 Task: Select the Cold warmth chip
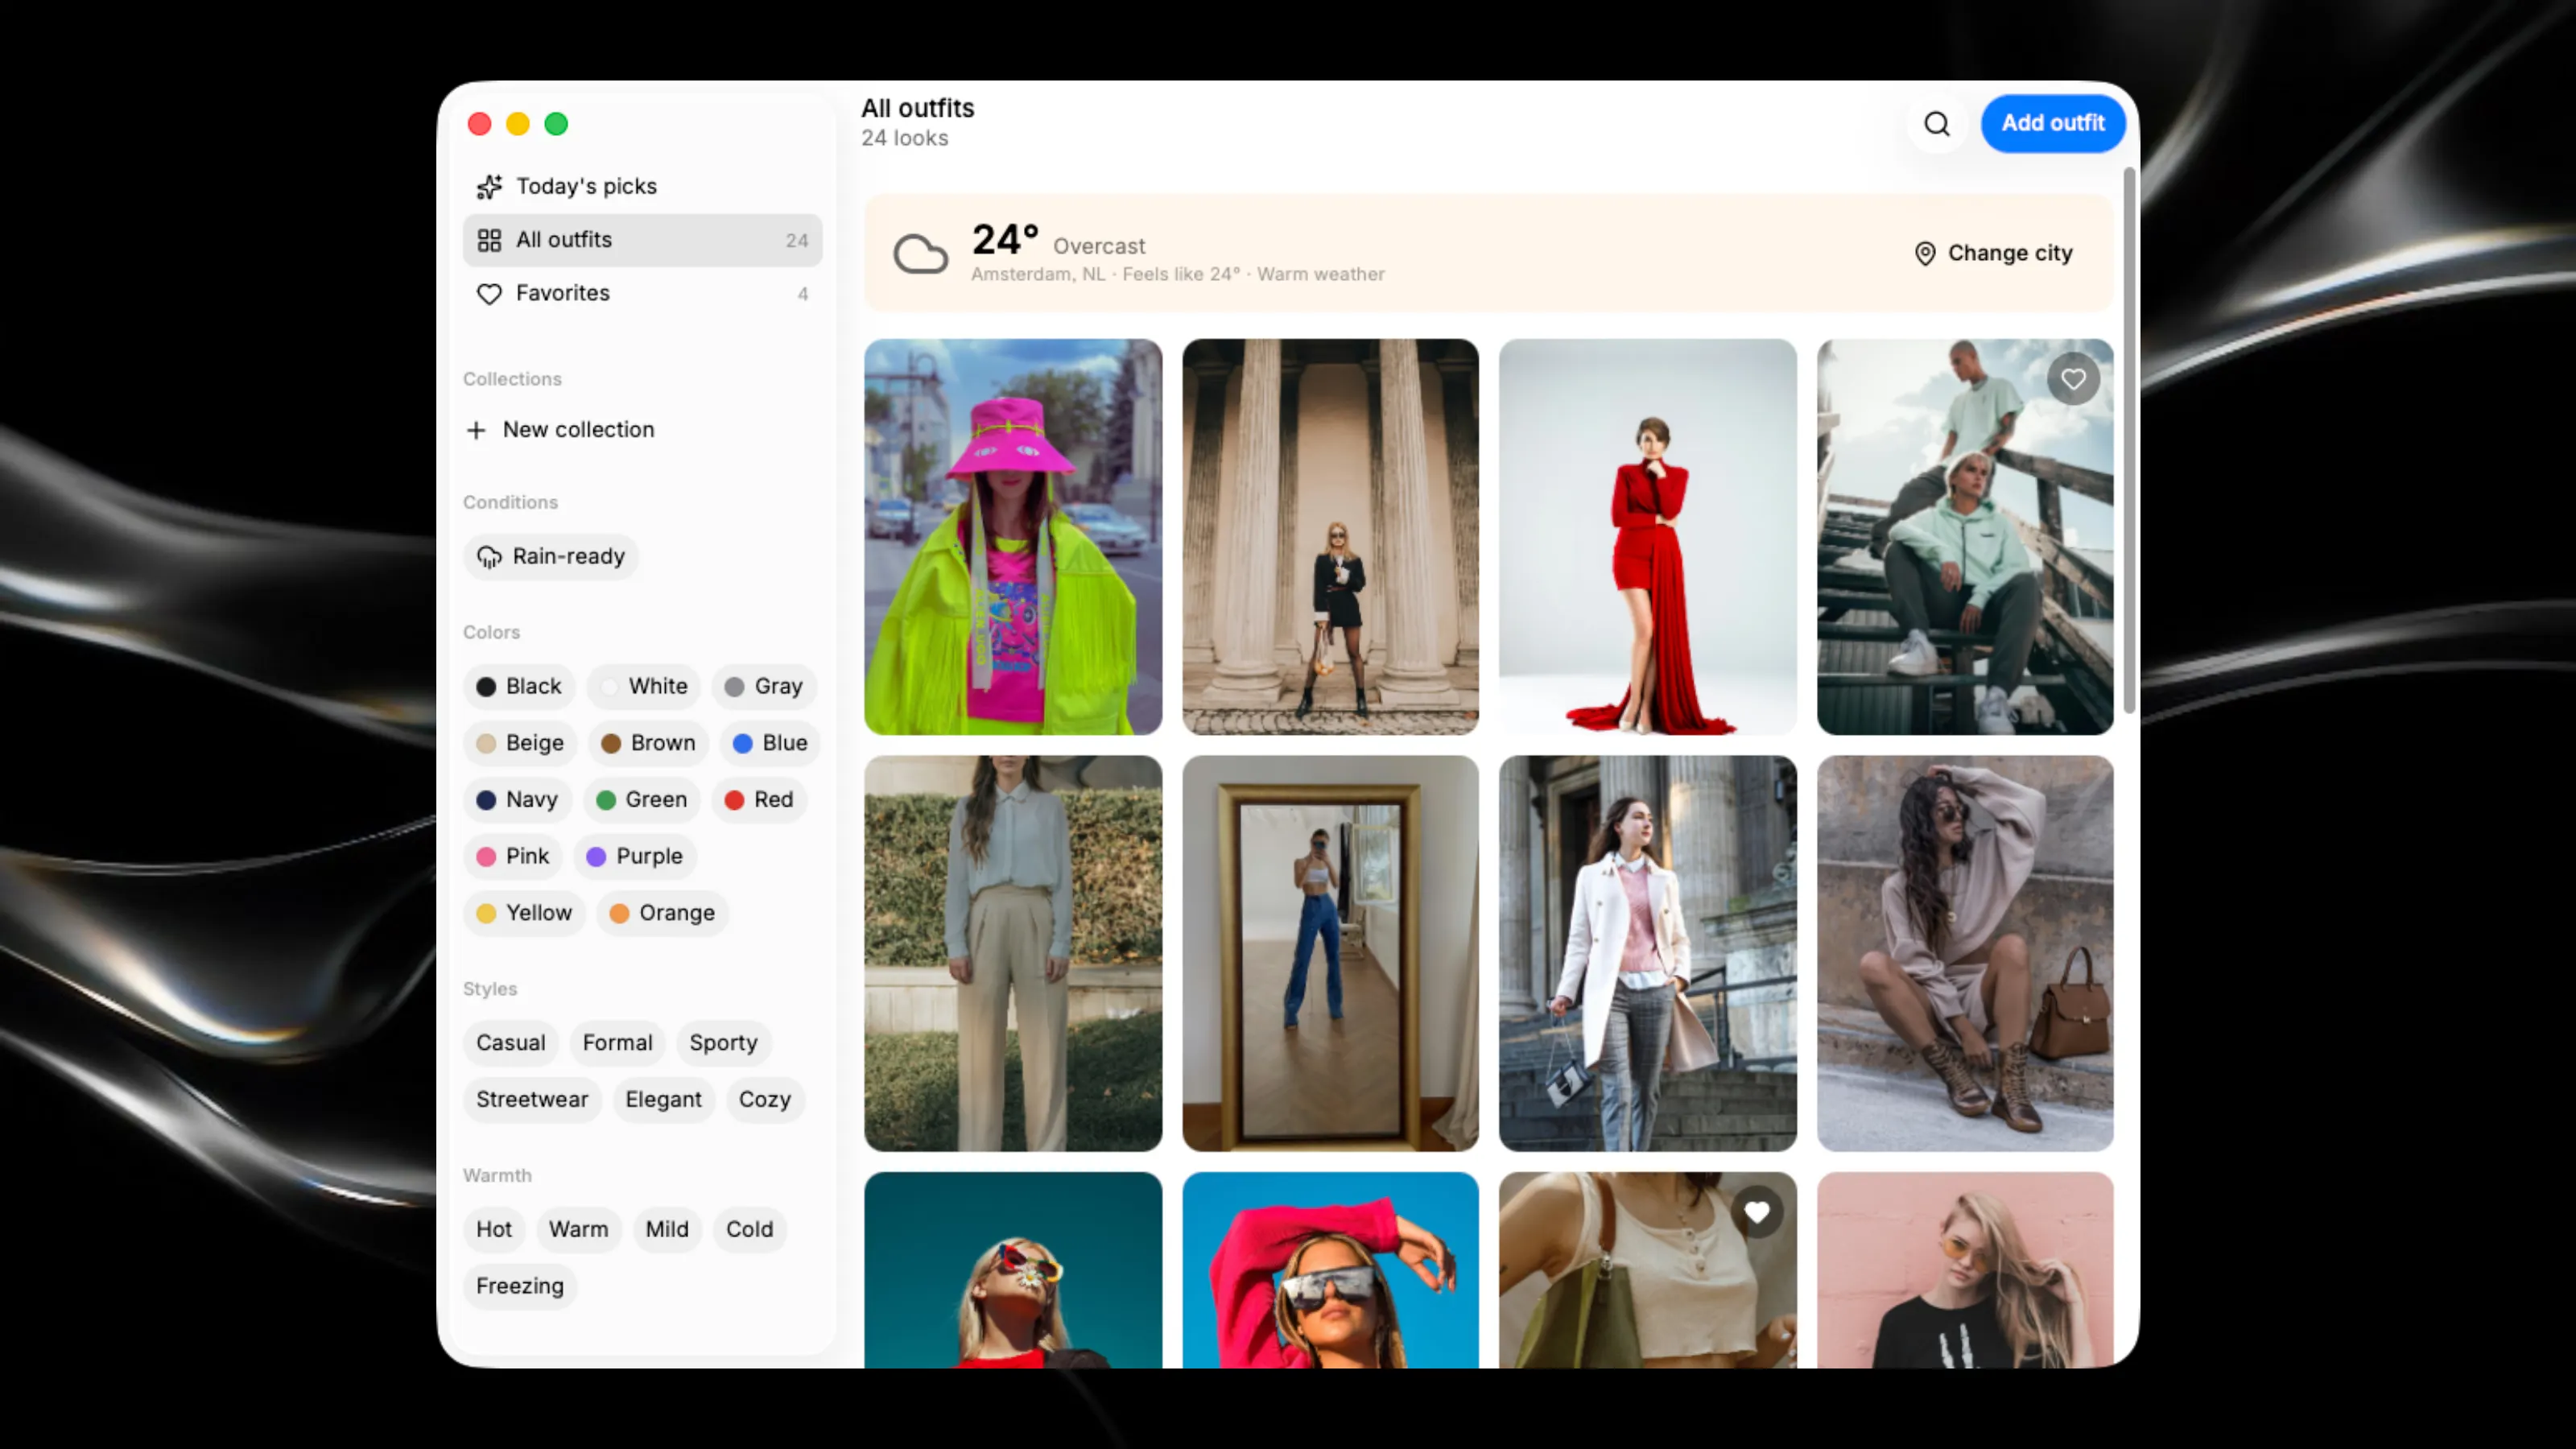750,1230
